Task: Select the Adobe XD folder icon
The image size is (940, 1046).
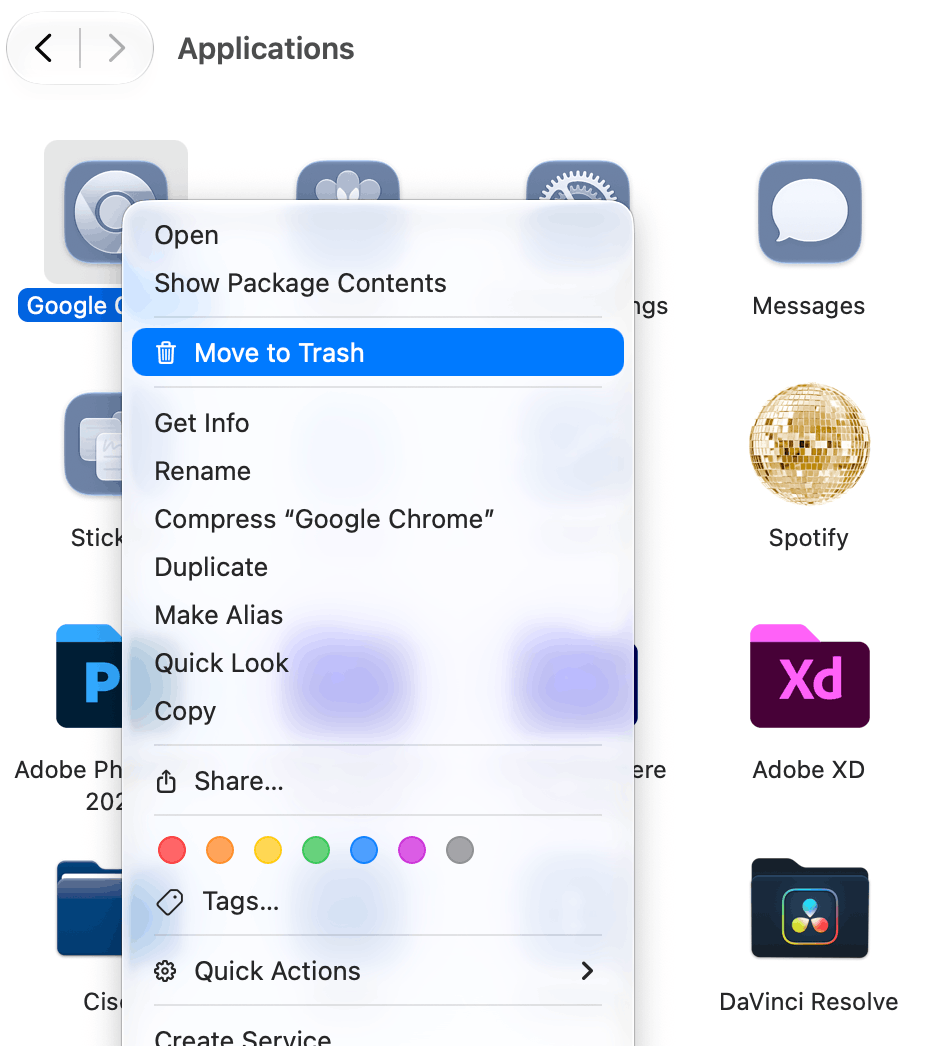Action: click(x=809, y=676)
